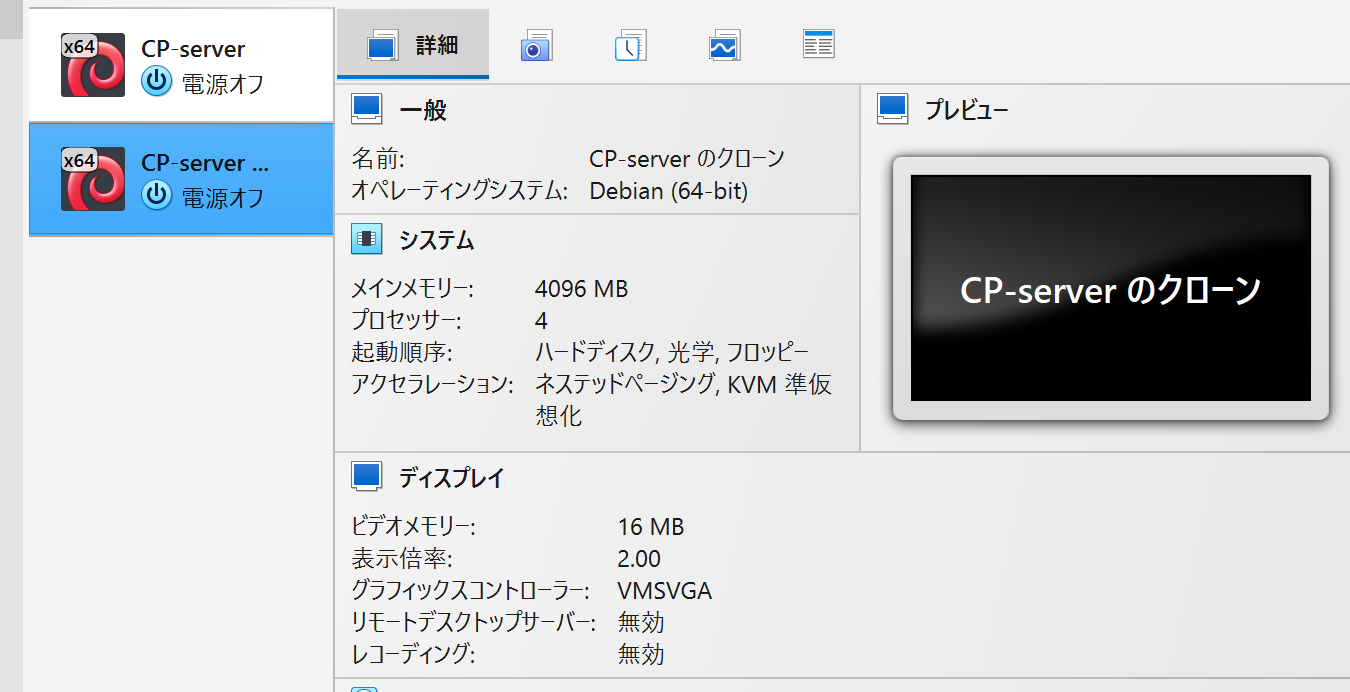Click the システム section chip icon
This screenshot has width=1350, height=692.
[x=367, y=239]
